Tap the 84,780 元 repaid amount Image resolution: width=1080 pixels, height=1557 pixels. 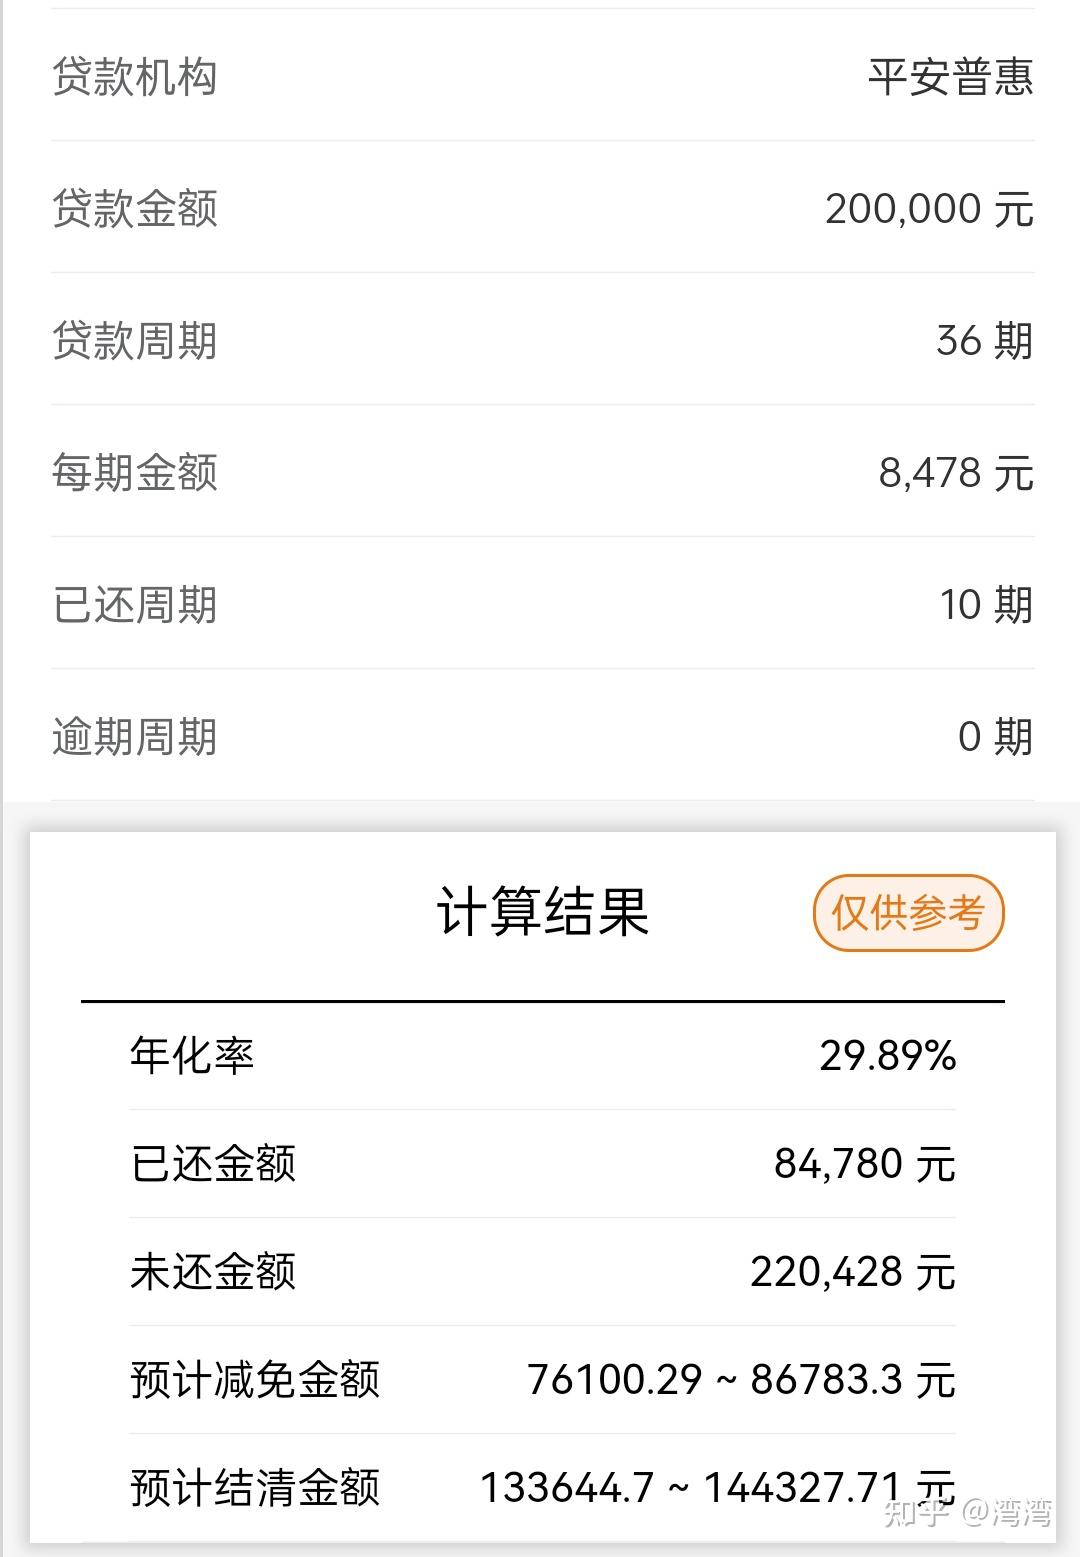(864, 1164)
